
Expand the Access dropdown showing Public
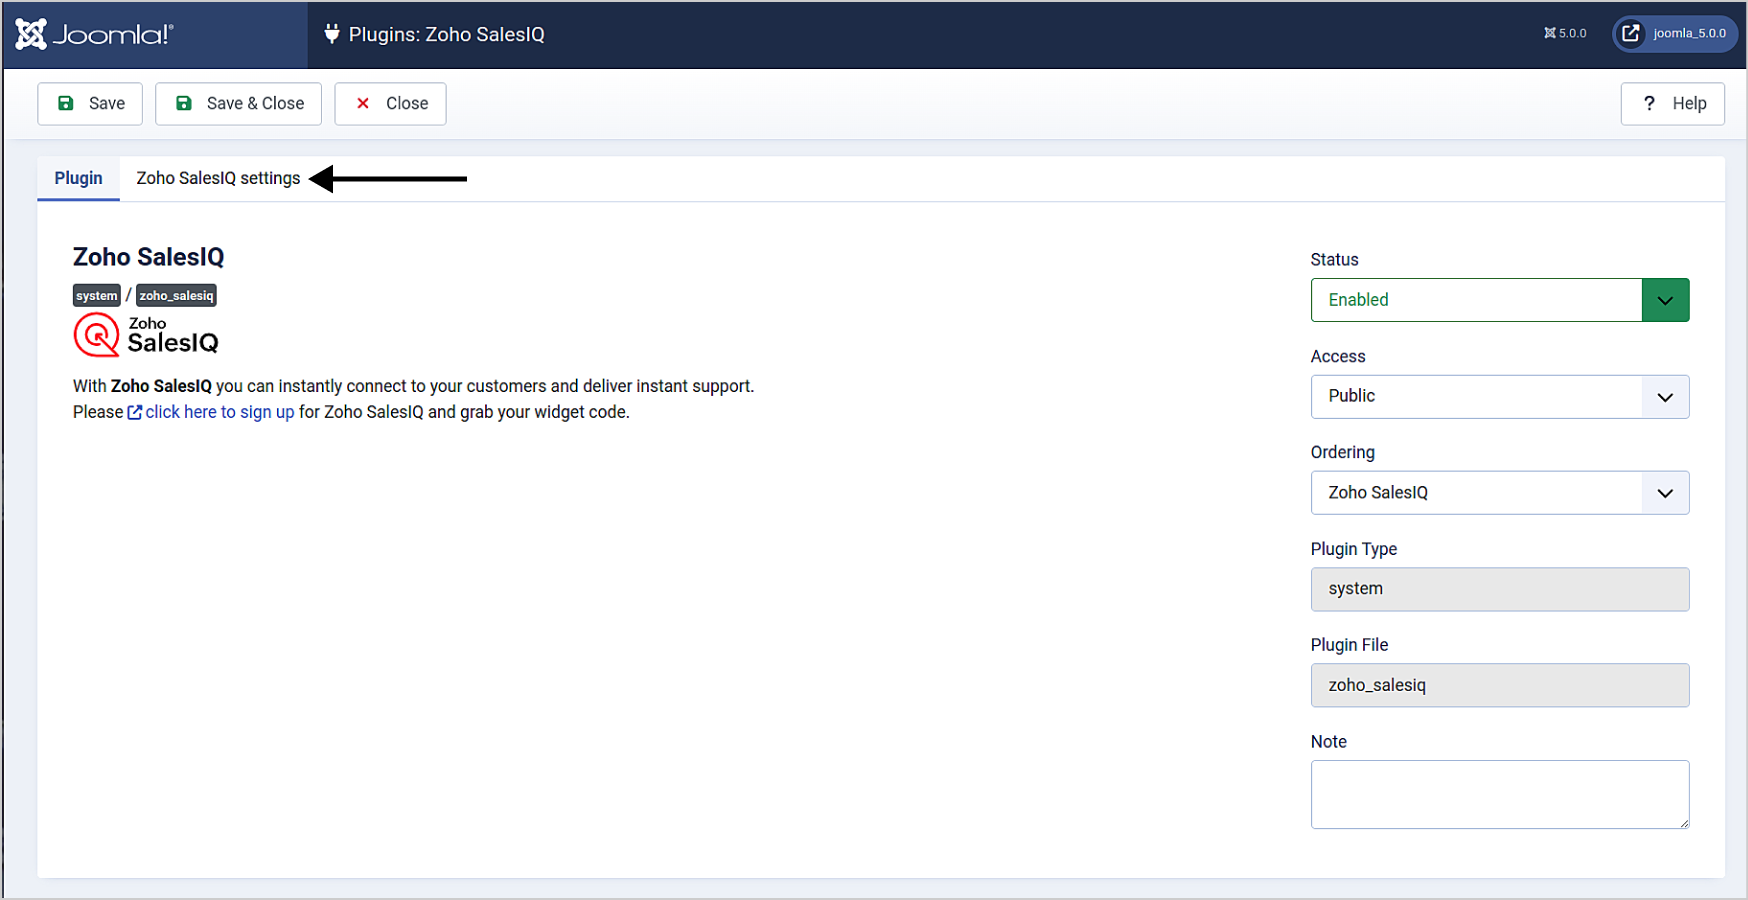coord(1499,397)
